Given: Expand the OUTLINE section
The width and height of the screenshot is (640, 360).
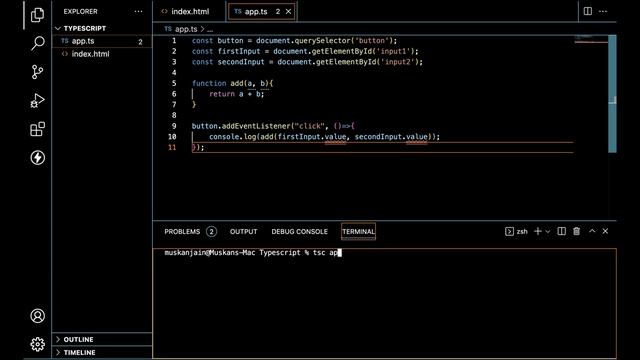Looking at the screenshot, I should pyautogui.click(x=102, y=339).
